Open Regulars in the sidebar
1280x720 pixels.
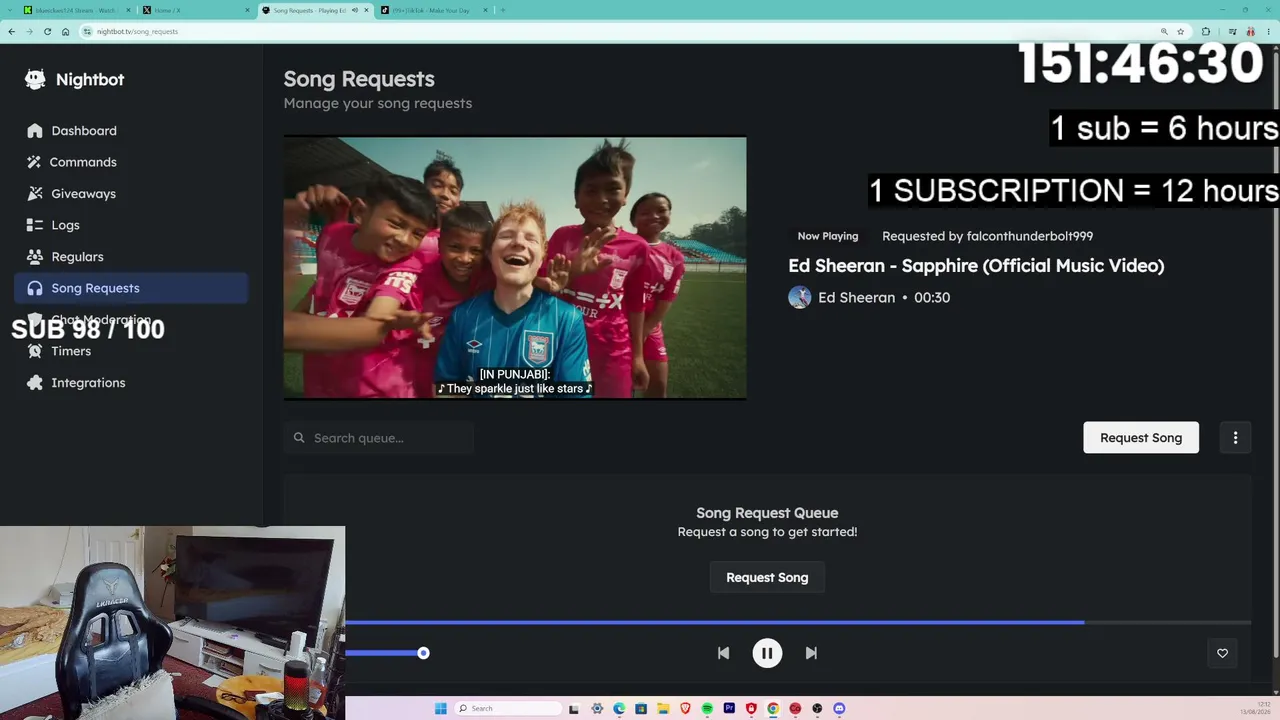tap(131, 257)
